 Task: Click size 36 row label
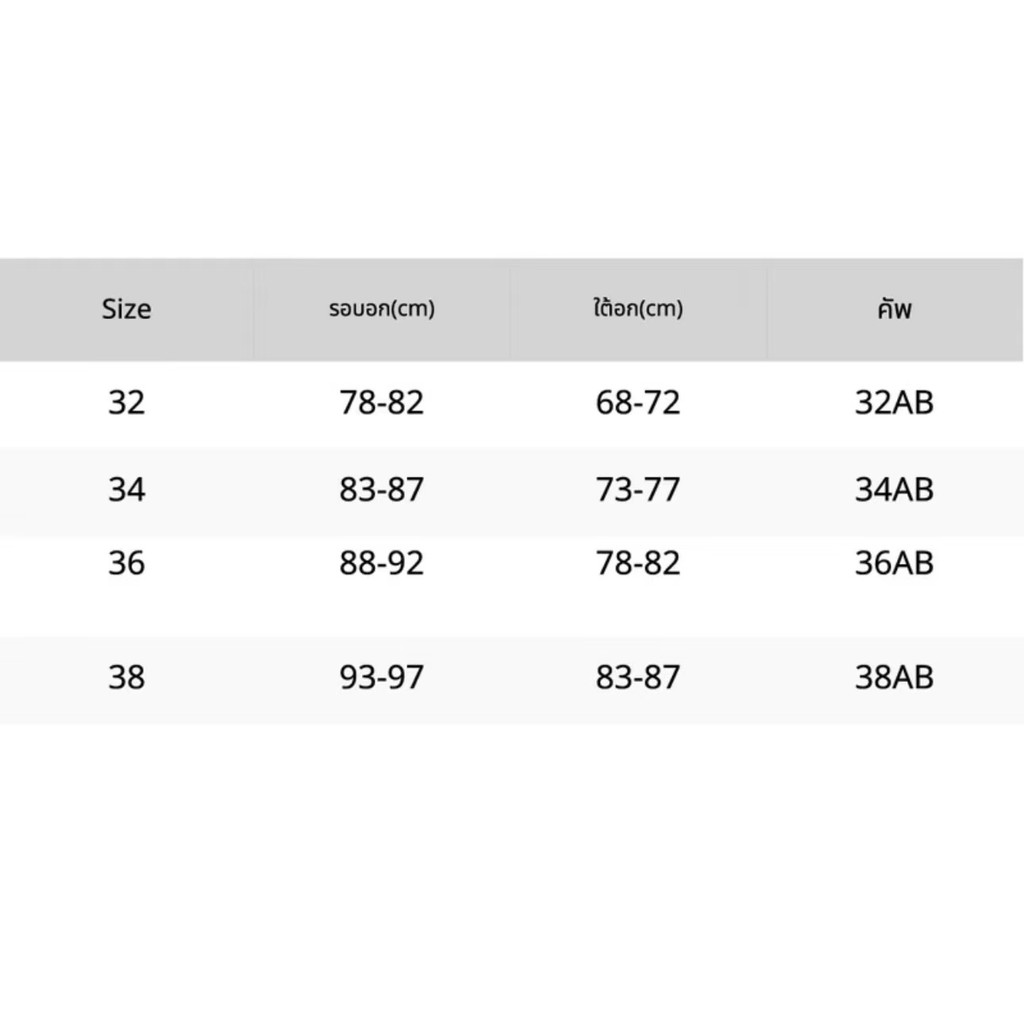(x=126, y=563)
